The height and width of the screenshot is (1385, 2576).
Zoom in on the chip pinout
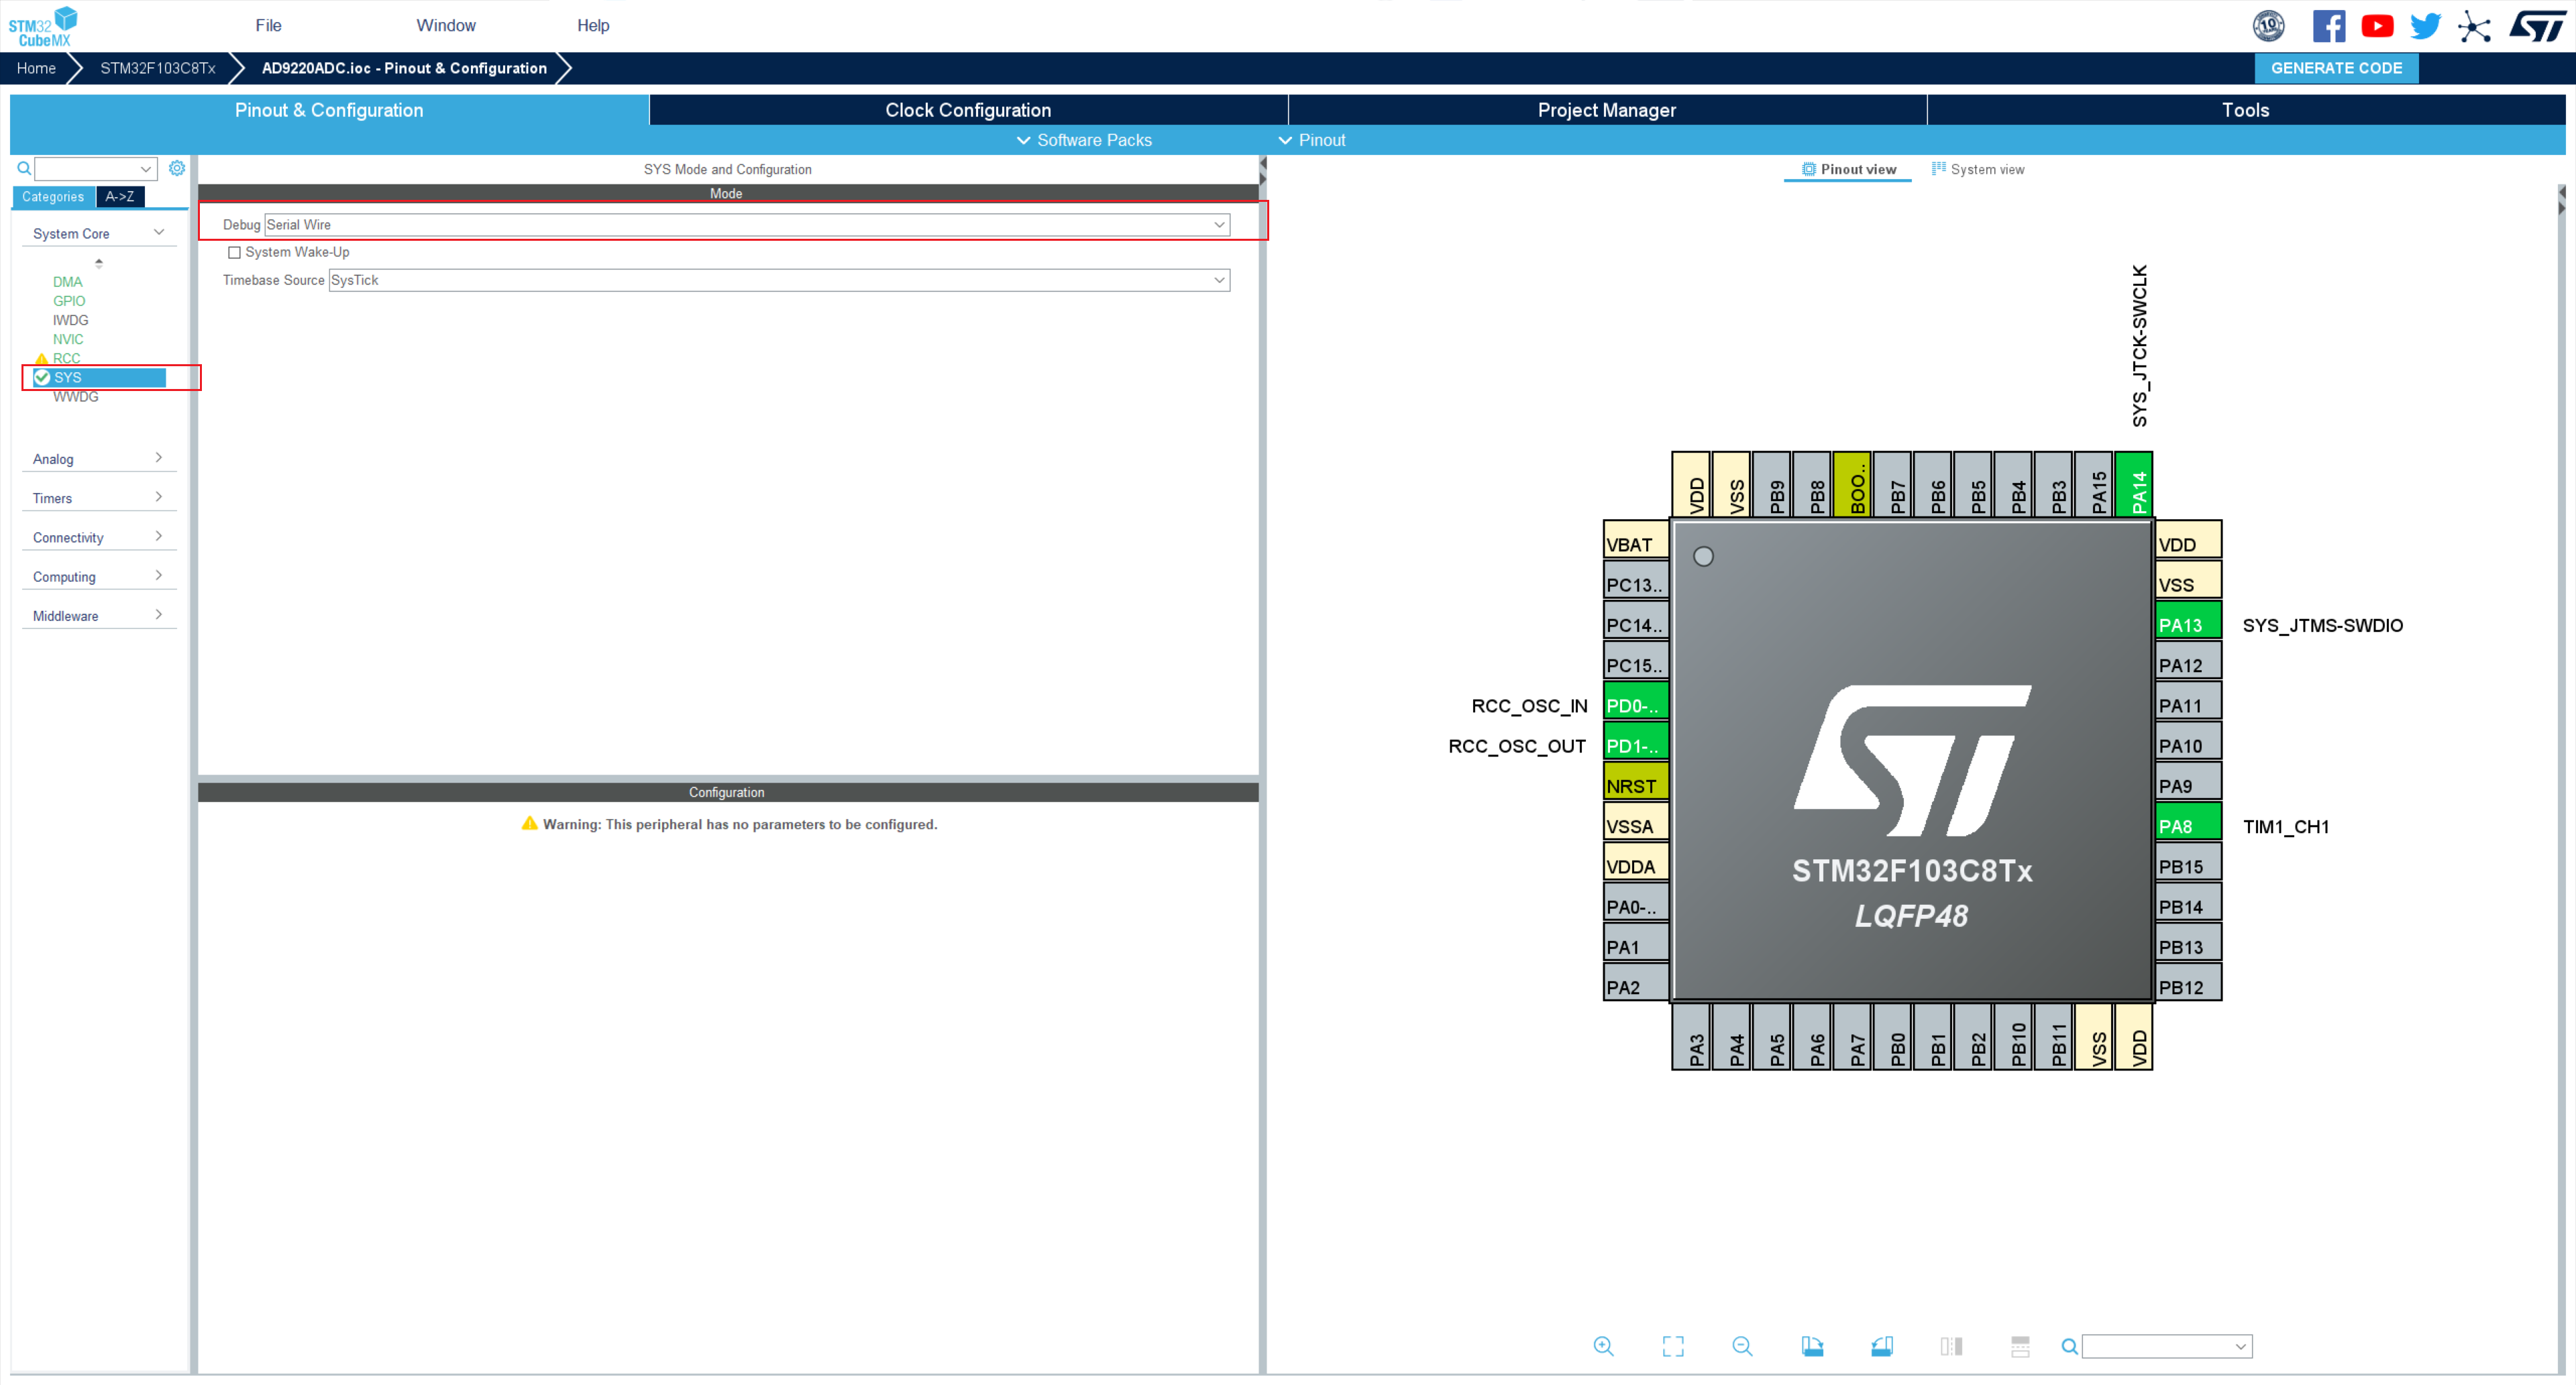1603,1346
